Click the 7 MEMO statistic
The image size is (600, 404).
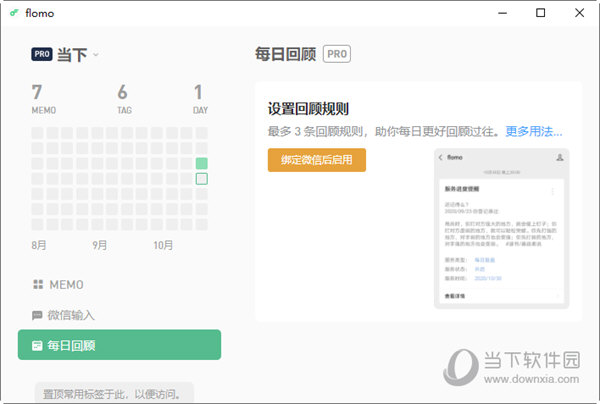coord(44,99)
